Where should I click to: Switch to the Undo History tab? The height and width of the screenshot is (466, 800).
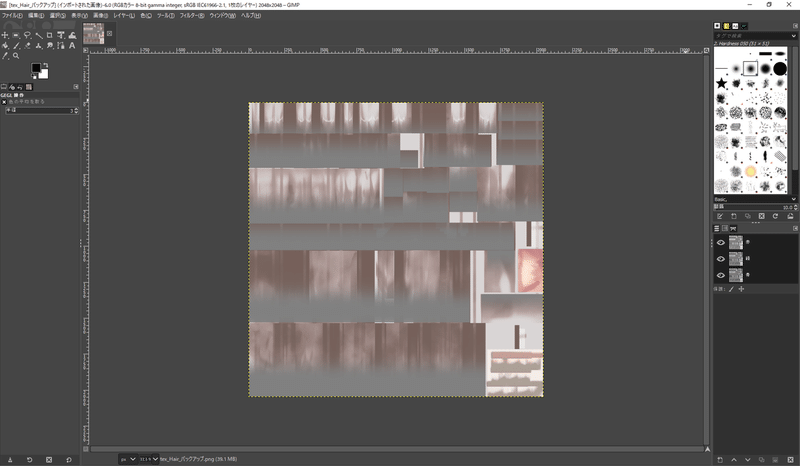point(20,87)
